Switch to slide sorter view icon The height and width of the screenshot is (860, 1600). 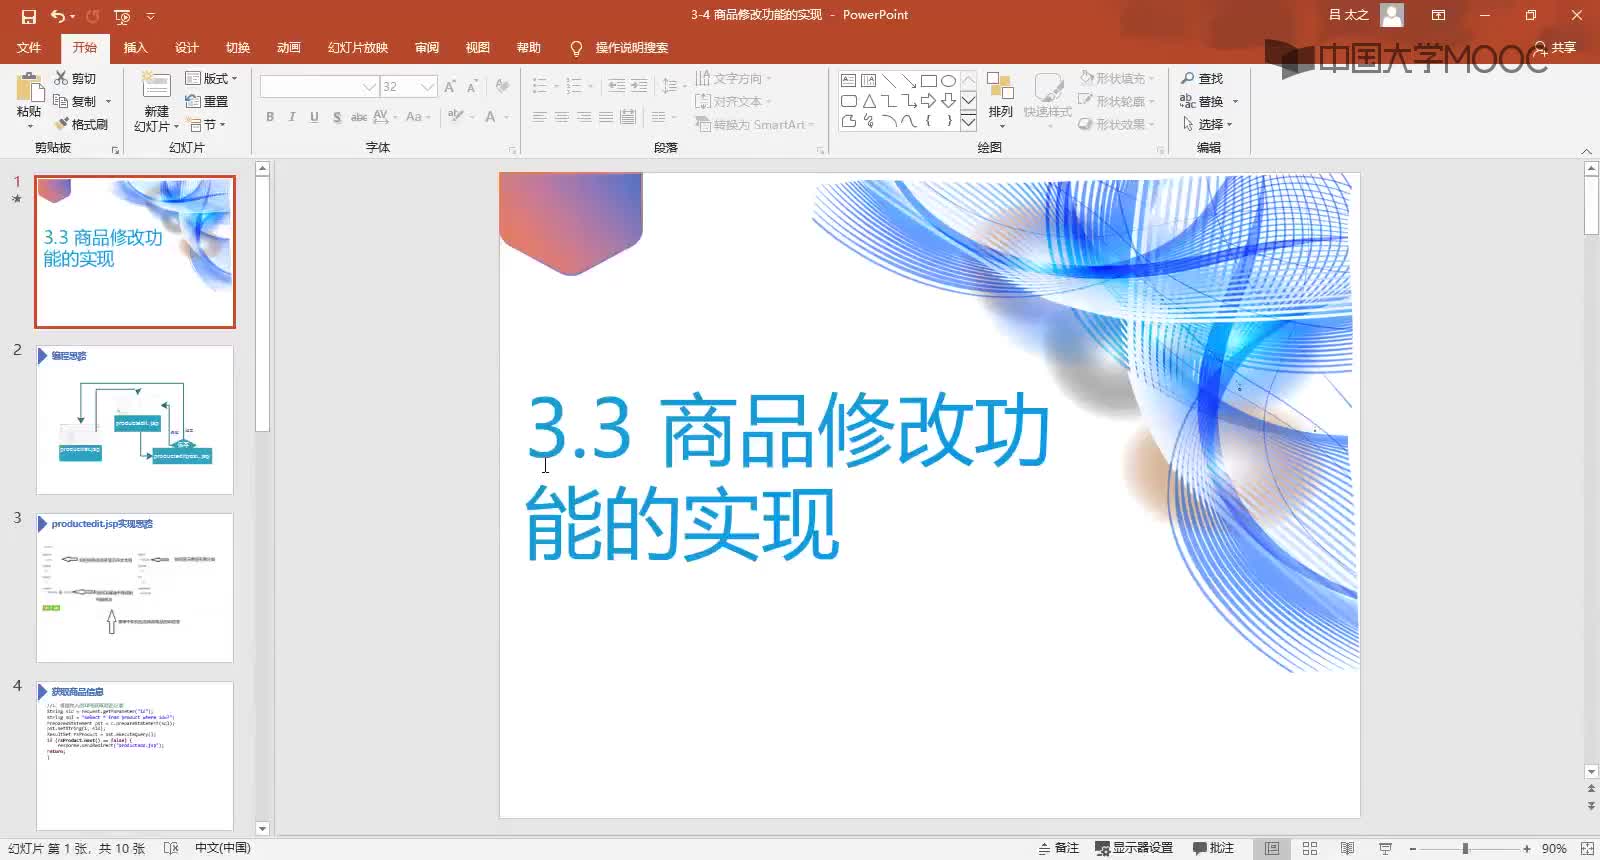pyautogui.click(x=1310, y=848)
